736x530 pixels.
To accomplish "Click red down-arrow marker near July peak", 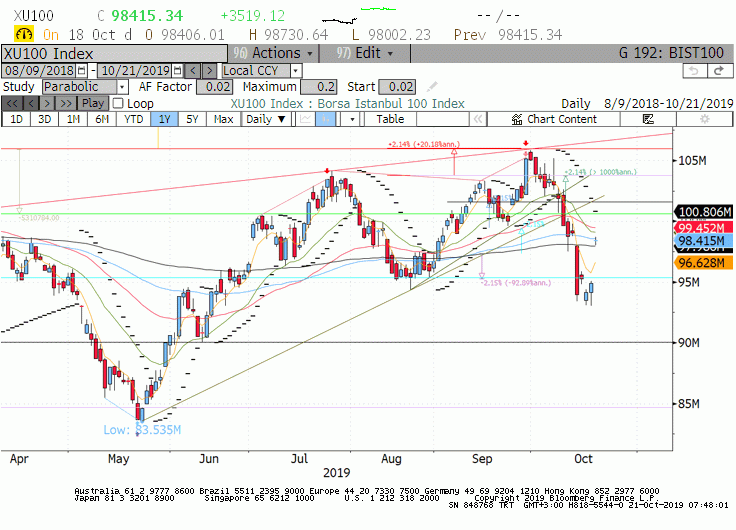I will click(327, 171).
